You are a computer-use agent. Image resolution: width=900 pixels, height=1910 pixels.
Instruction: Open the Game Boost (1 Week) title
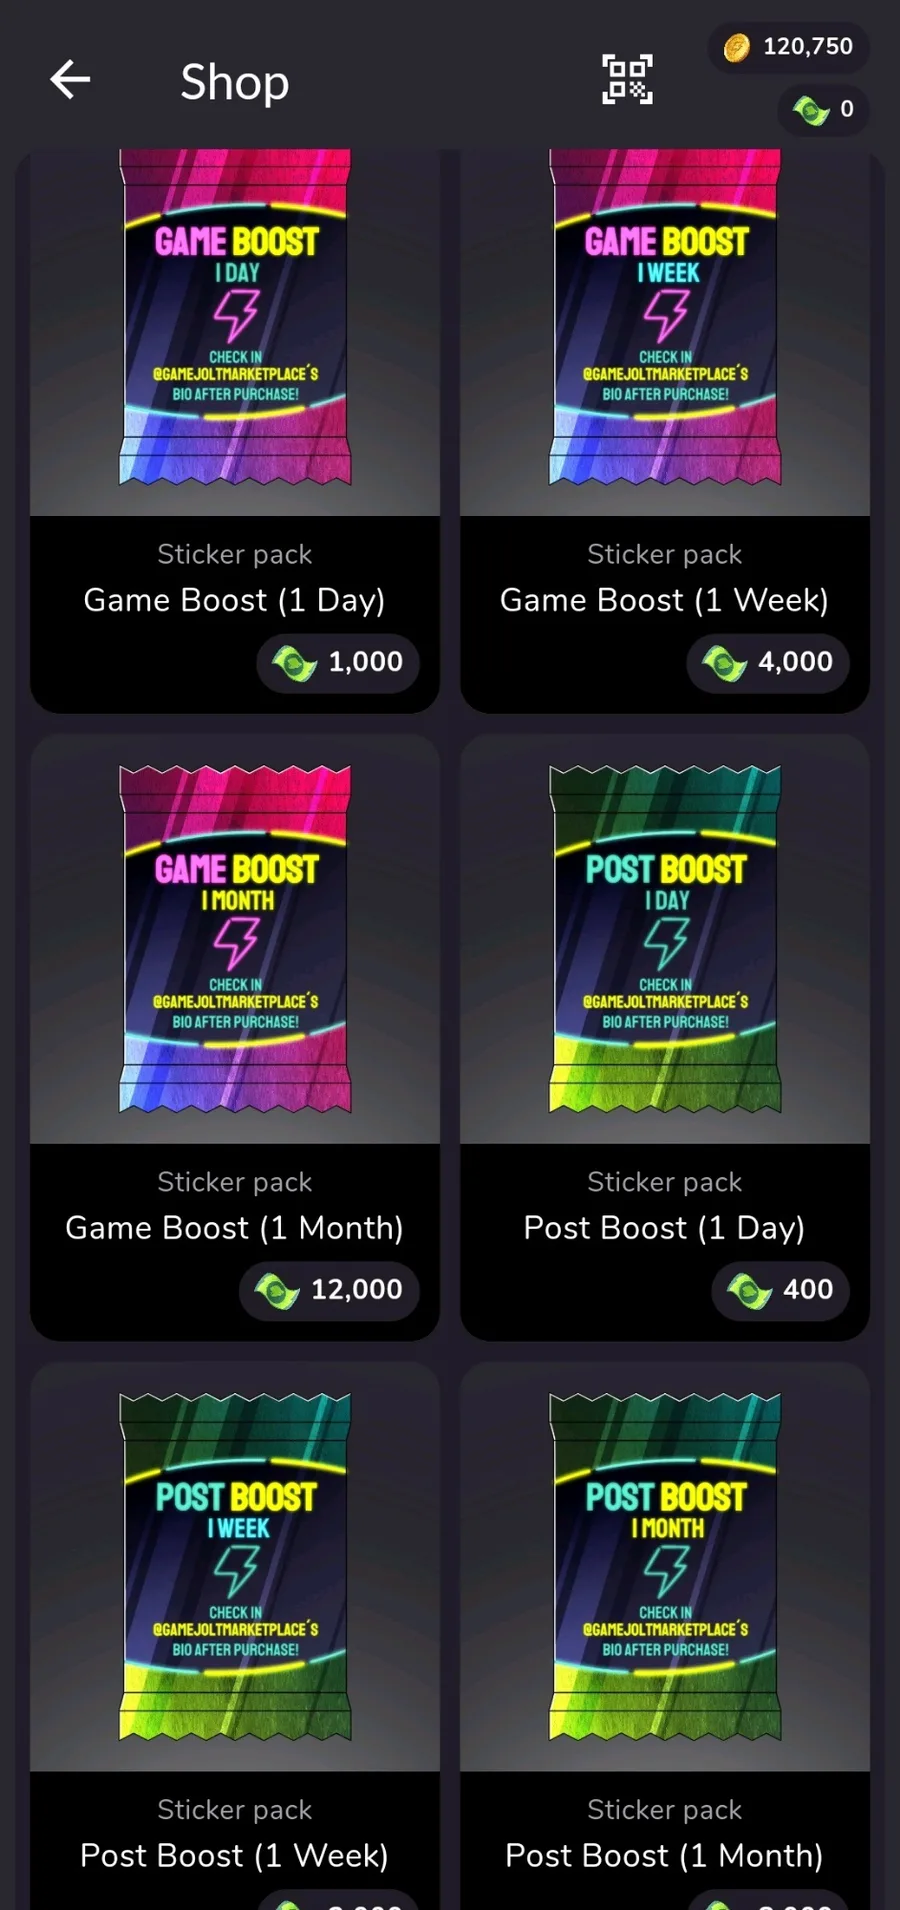[x=665, y=600]
